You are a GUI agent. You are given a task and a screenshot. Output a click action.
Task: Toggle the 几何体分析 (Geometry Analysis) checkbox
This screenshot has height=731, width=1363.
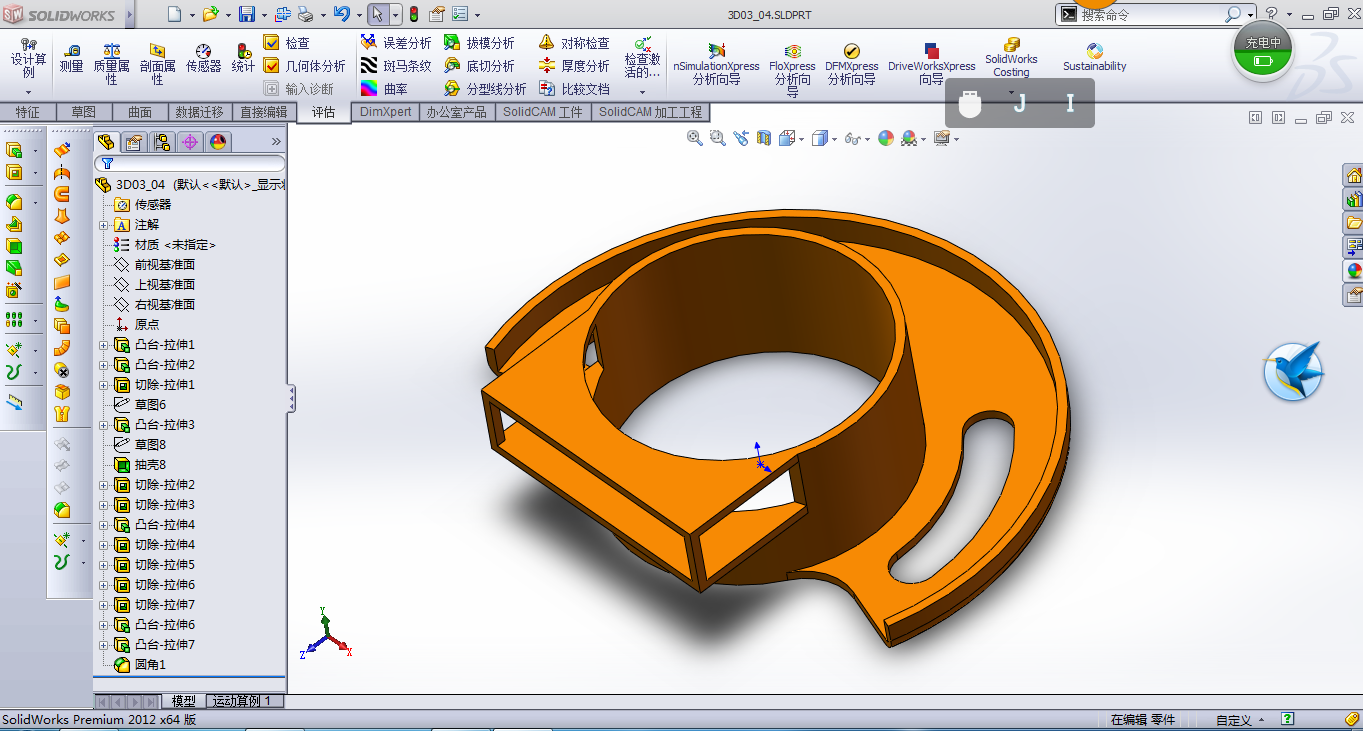pos(271,66)
